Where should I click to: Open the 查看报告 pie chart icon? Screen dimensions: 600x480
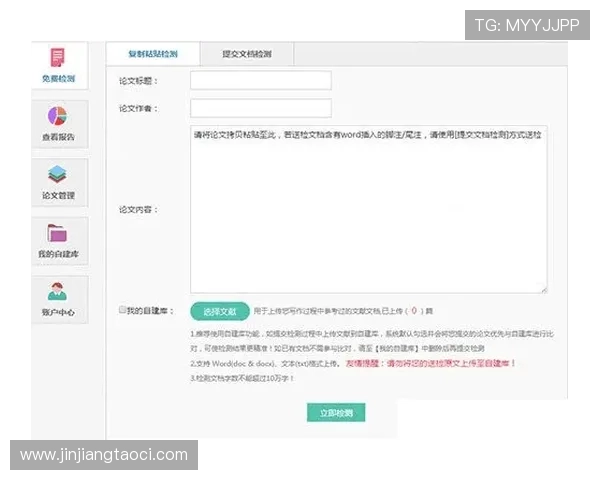(x=57, y=116)
